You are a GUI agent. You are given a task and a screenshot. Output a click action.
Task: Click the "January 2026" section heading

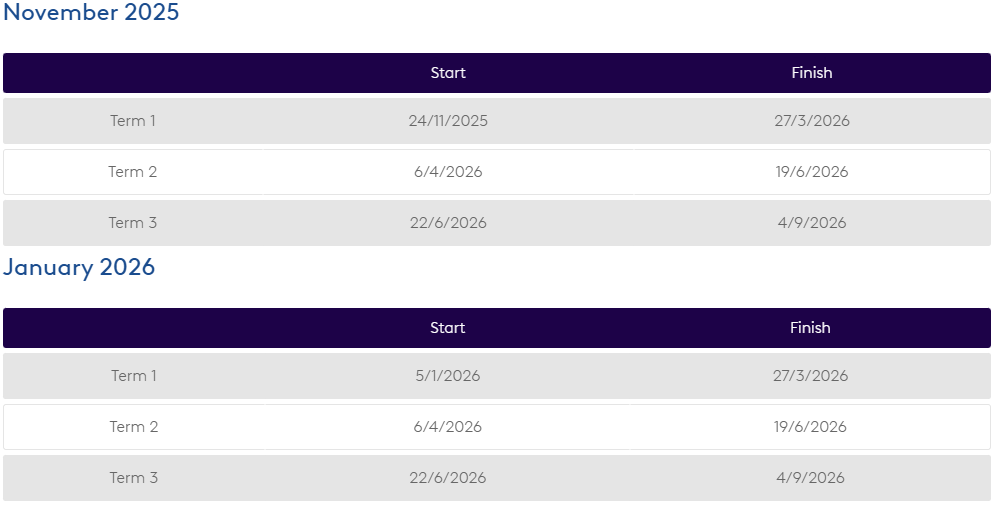pyautogui.click(x=79, y=267)
